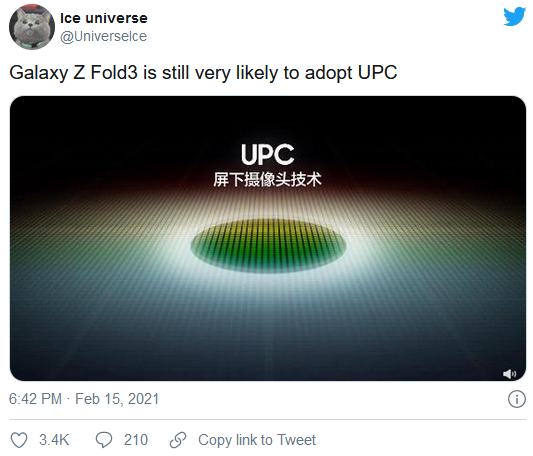Click "Galaxy Z Fold3" in the tweet text
The image size is (533, 456).
coord(73,73)
